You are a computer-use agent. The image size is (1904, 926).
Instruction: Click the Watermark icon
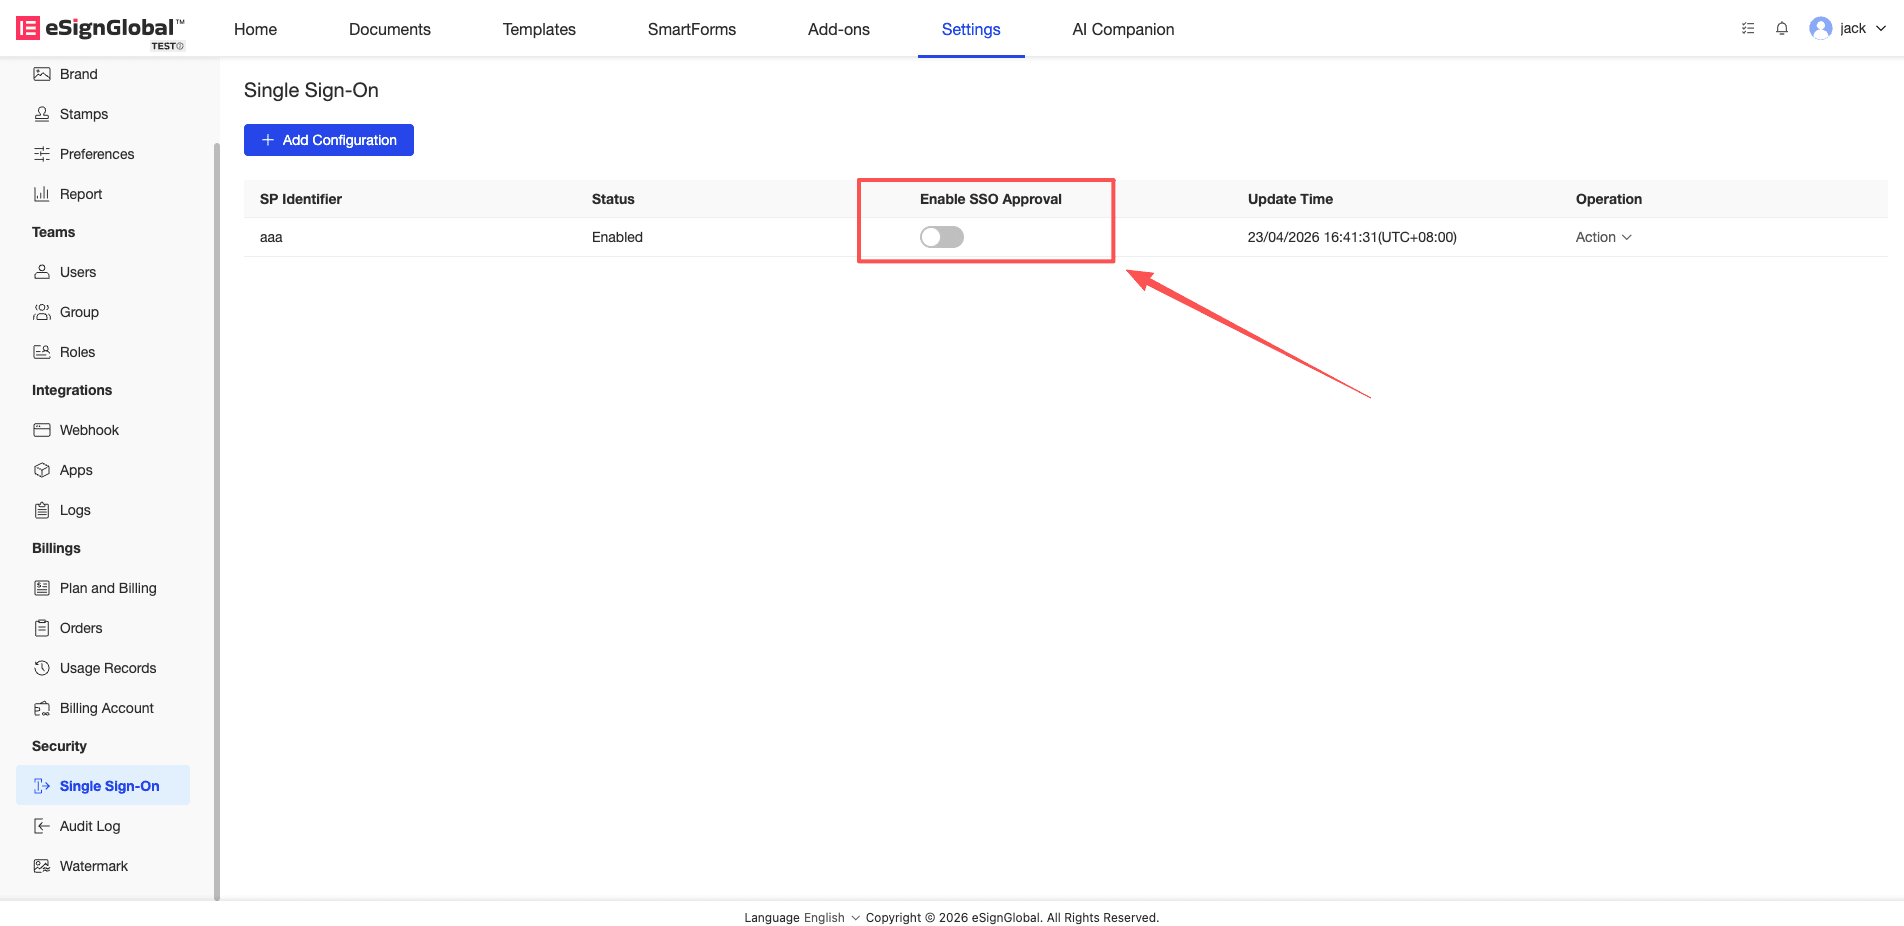point(42,866)
